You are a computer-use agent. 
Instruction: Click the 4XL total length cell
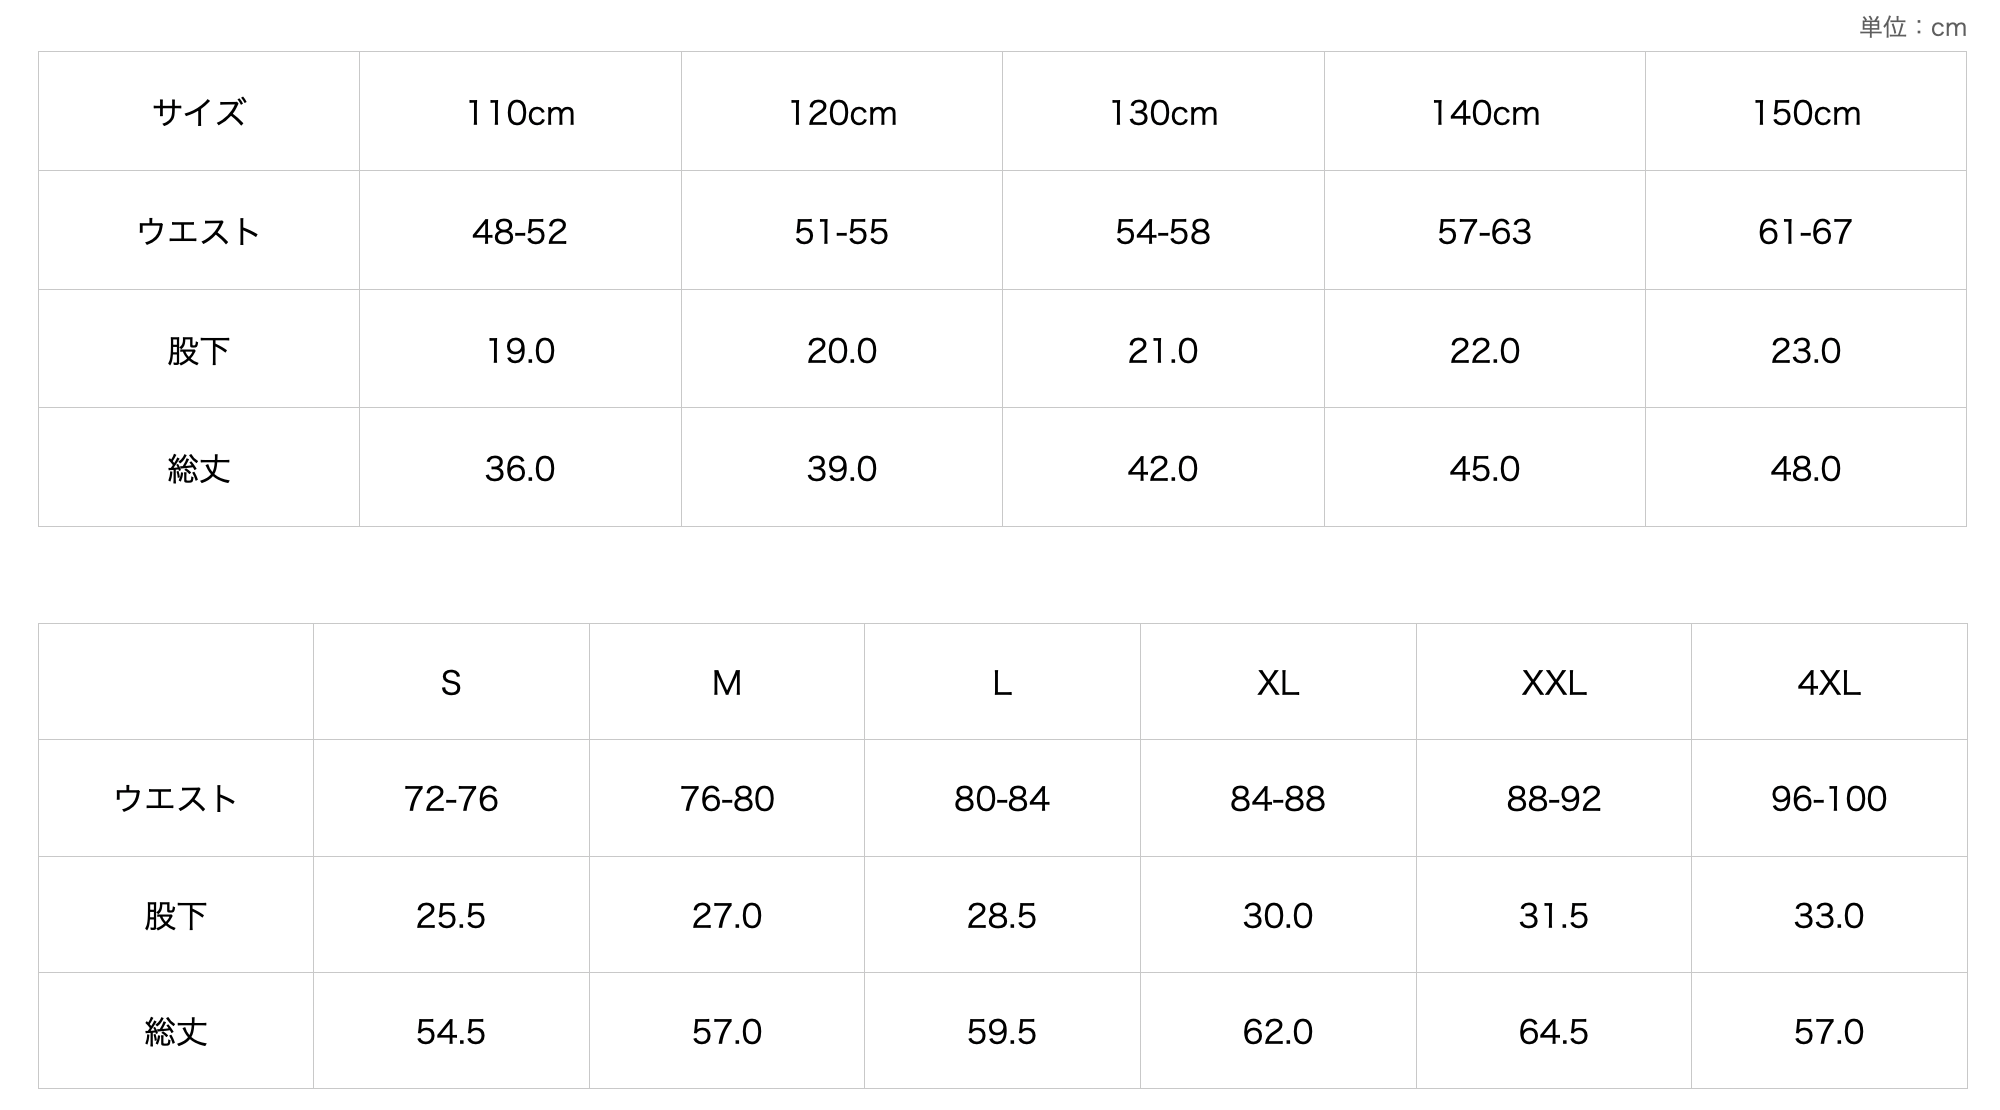pos(1829,1032)
